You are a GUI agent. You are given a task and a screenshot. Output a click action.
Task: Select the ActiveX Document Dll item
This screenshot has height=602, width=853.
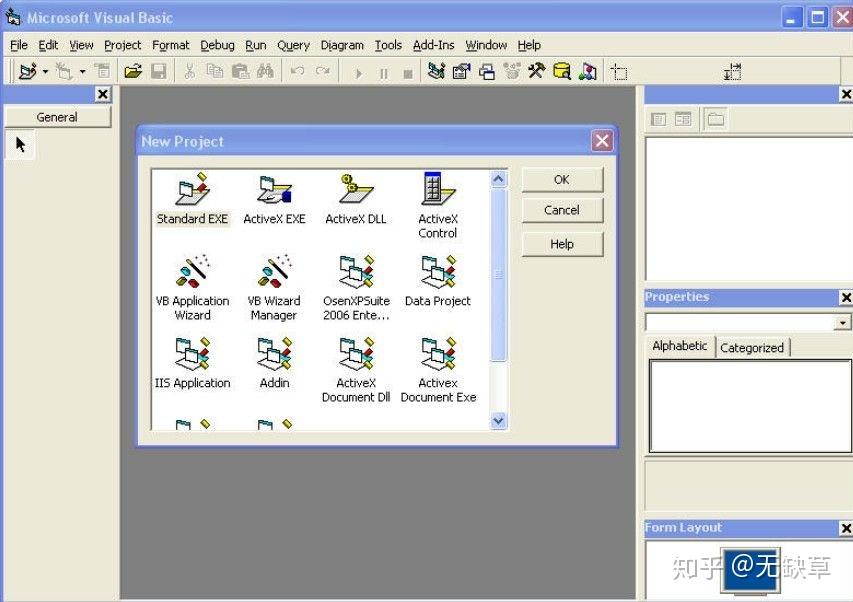point(356,370)
